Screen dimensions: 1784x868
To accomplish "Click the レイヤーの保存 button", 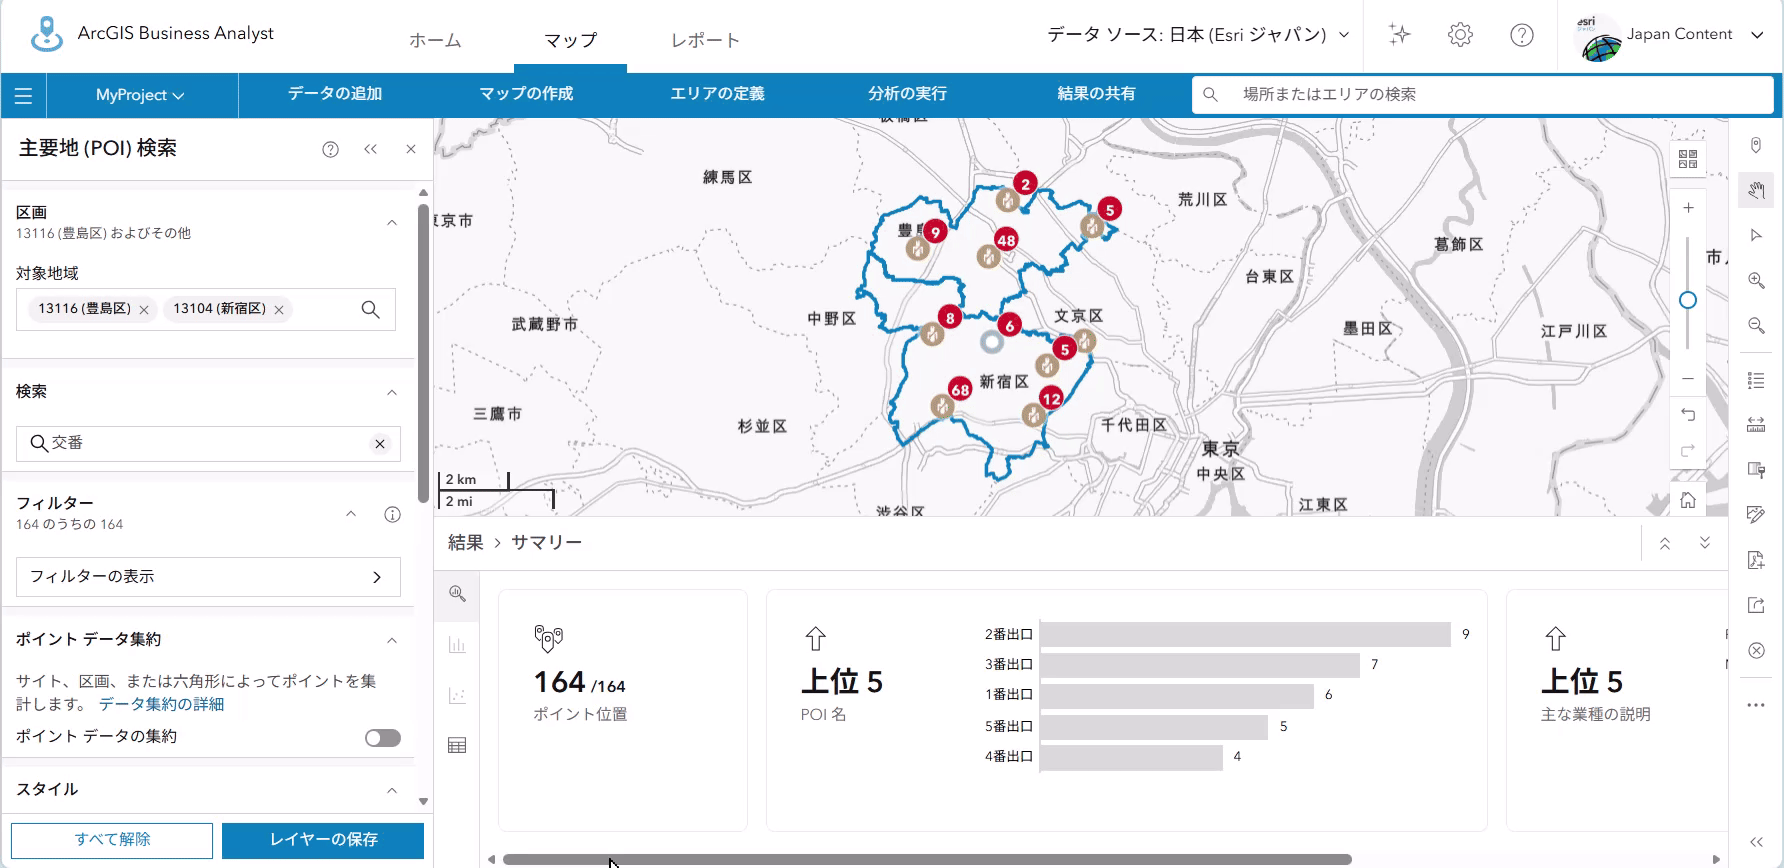I will (x=323, y=840).
